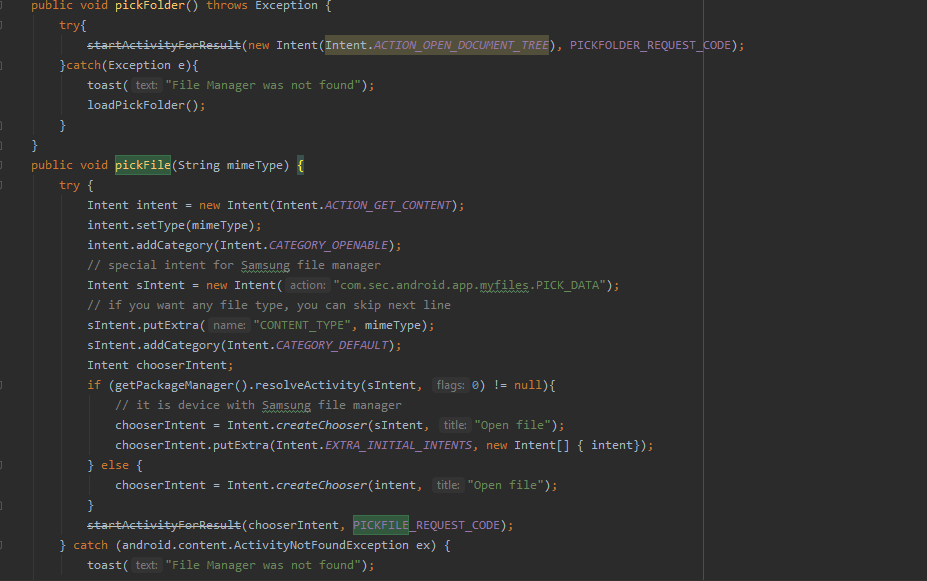Click the intent.setType(mimeType) line
Screen dimensions: 927x581
[174, 225]
